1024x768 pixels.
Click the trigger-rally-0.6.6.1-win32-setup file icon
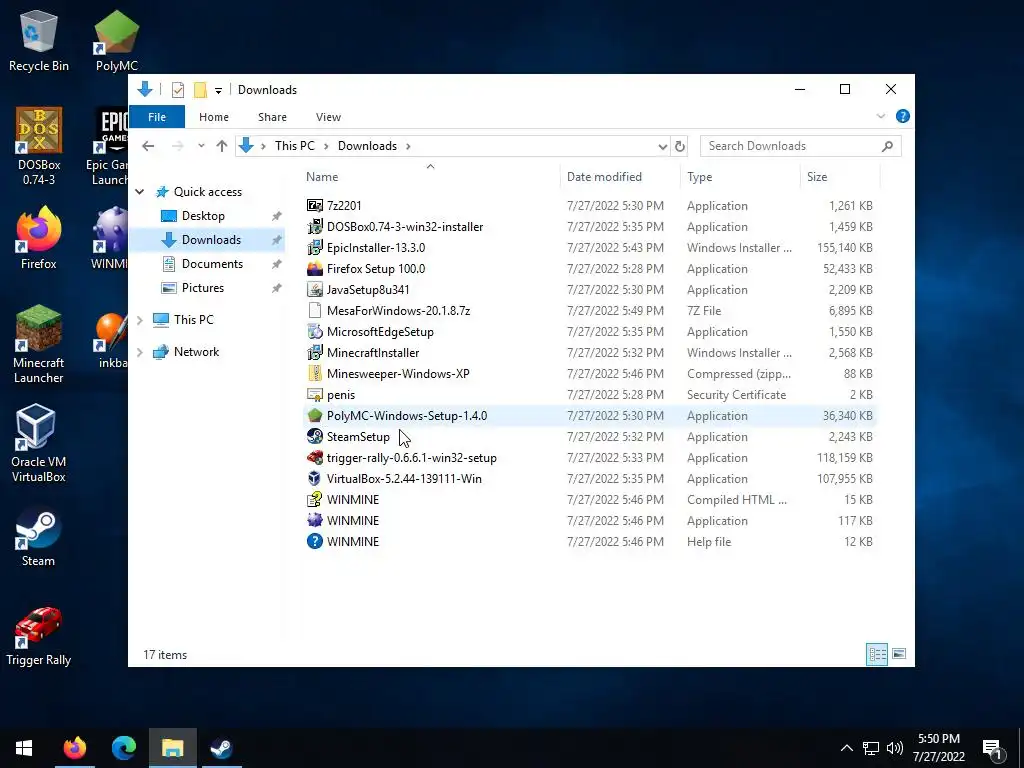(315, 458)
